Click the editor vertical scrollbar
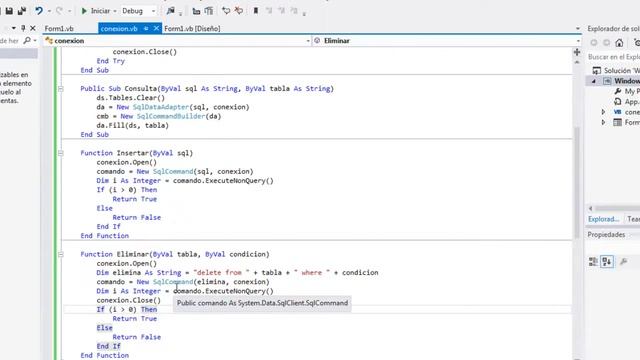 point(577,182)
